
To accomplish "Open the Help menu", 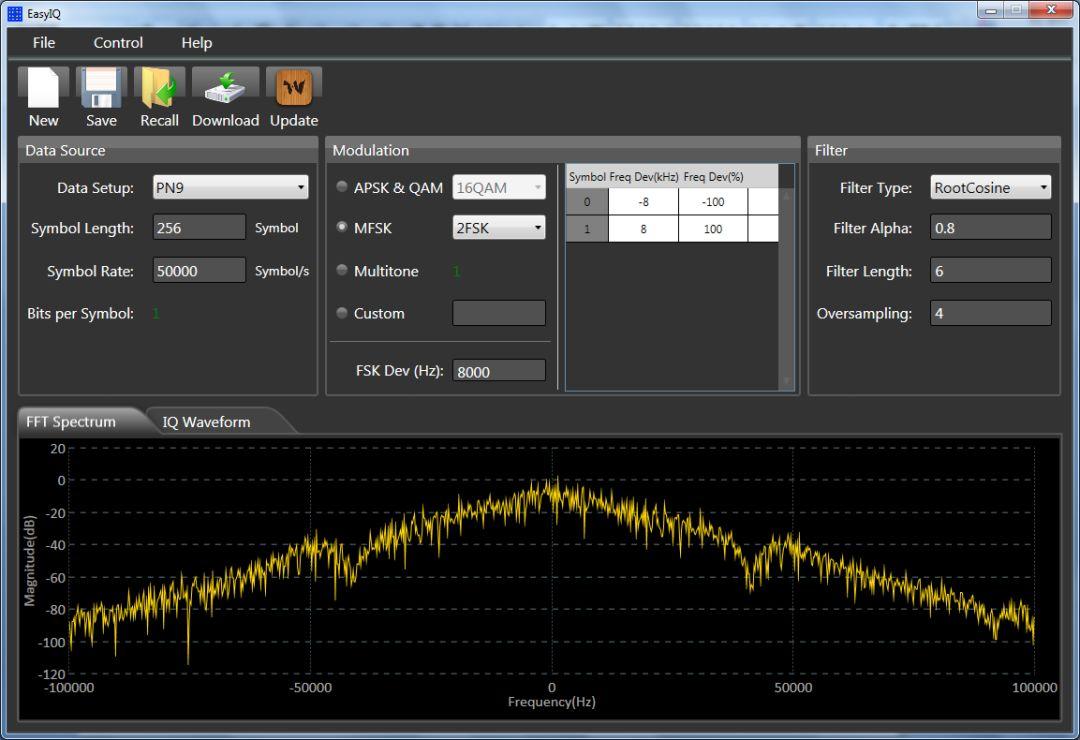I will point(196,43).
